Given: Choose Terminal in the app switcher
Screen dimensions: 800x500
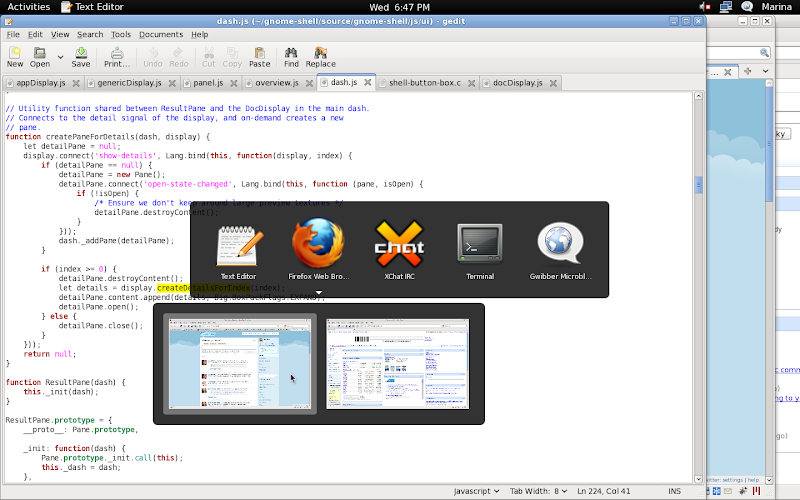Looking at the screenshot, I should pyautogui.click(x=480, y=248).
